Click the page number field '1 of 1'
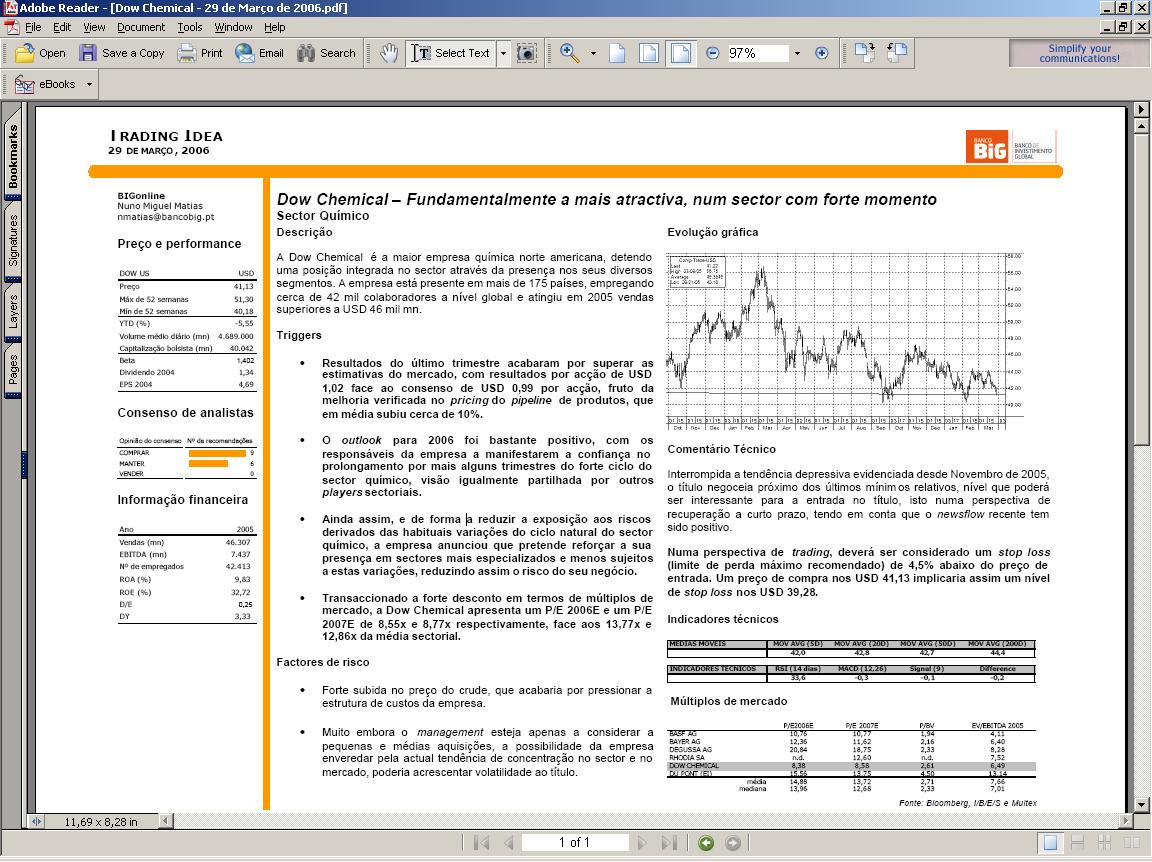Viewport: 1152px width, 862px height. click(575, 843)
